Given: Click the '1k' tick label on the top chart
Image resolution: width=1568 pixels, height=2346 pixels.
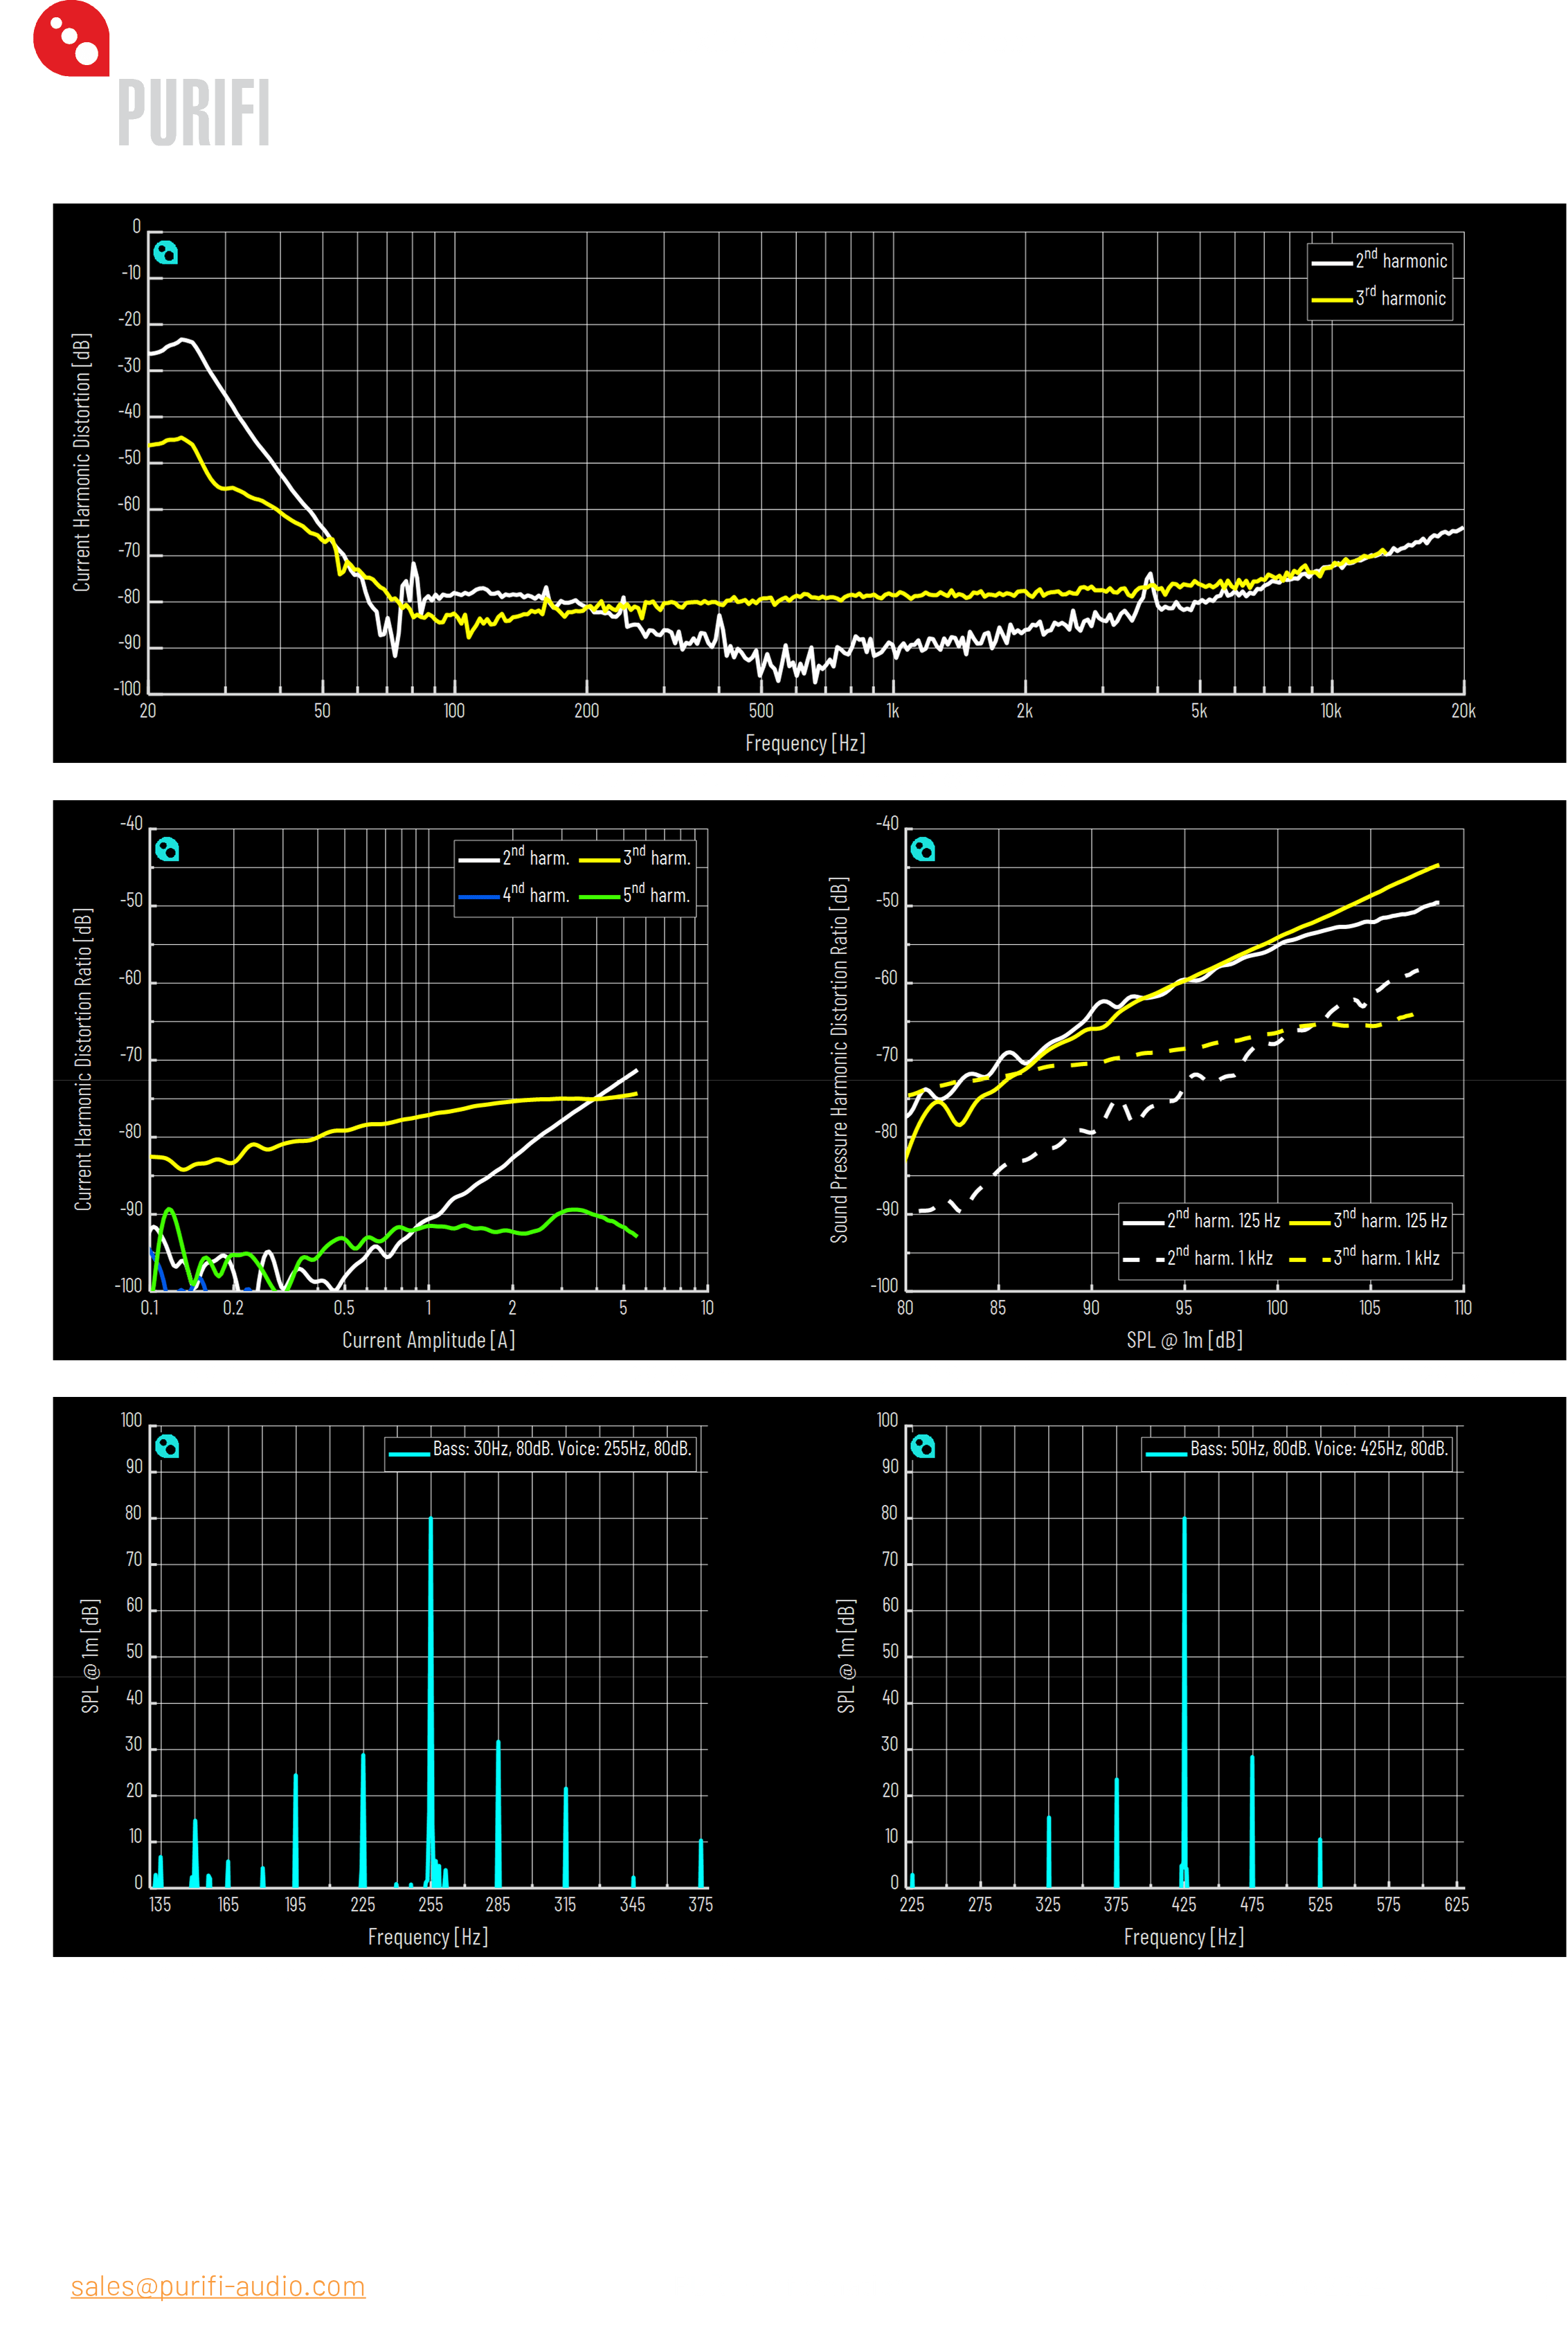Looking at the screenshot, I should pos(893,711).
